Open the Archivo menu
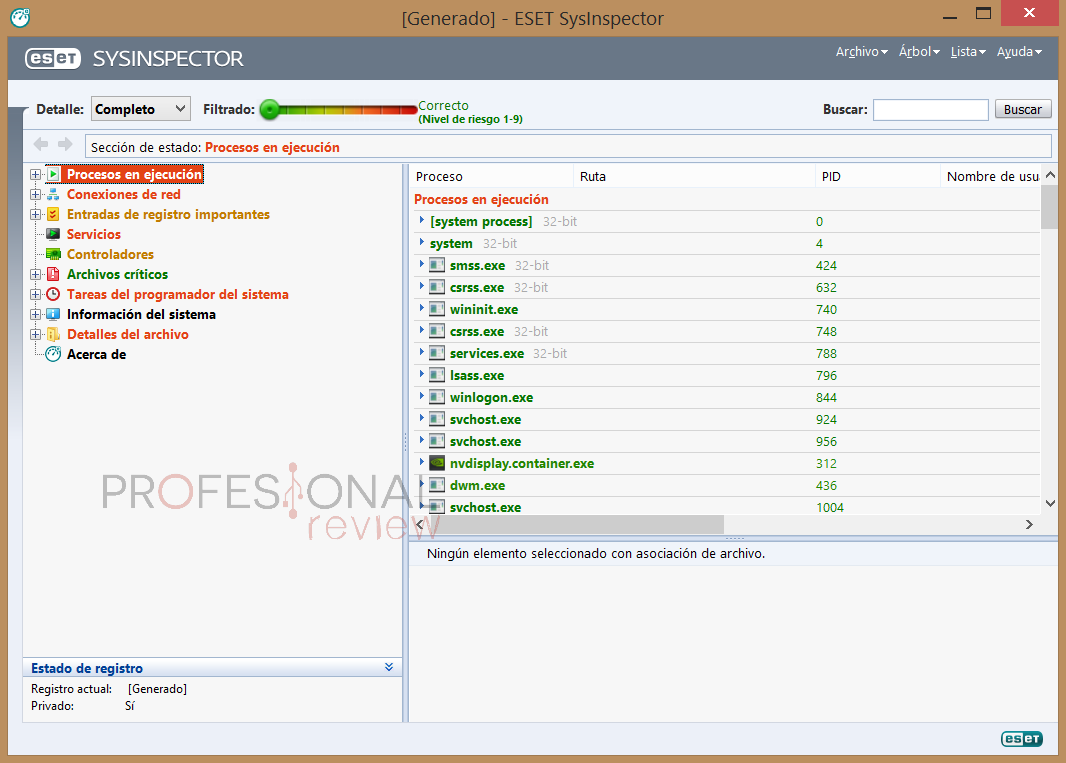 click(x=861, y=52)
